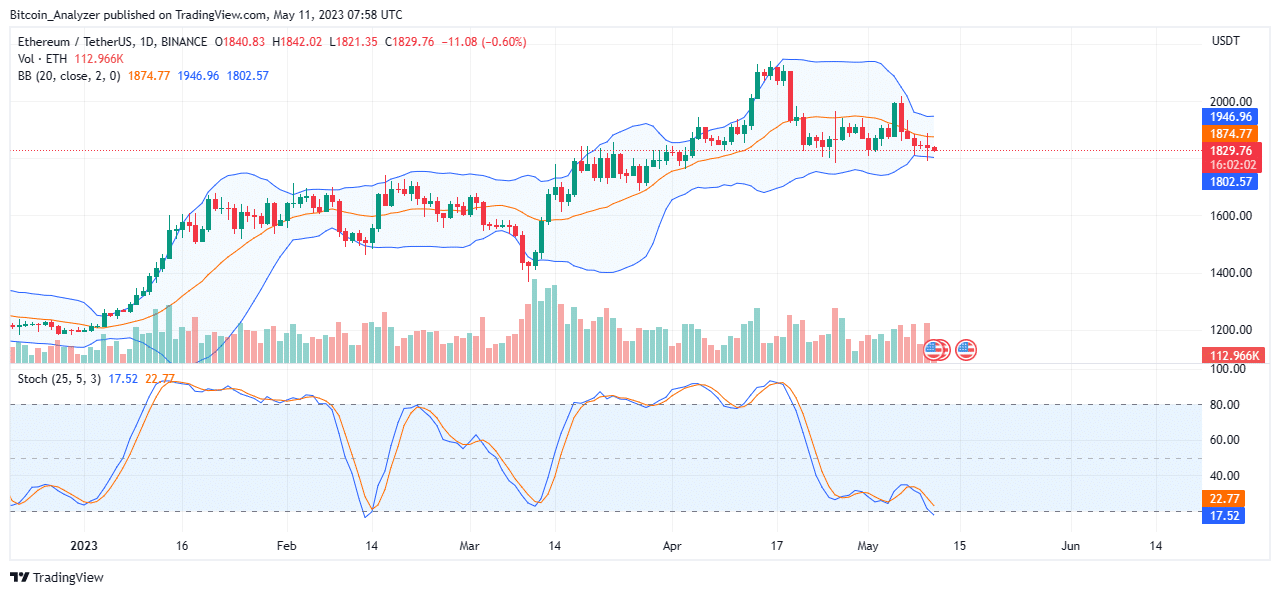Click the Apr label on the time axis
Image resolution: width=1280 pixels, height=595 pixels.
pos(671,546)
